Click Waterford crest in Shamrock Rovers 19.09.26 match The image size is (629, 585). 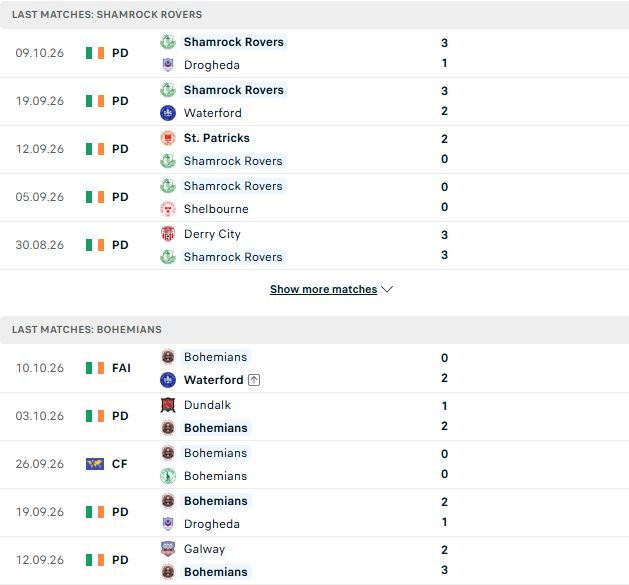tap(168, 113)
